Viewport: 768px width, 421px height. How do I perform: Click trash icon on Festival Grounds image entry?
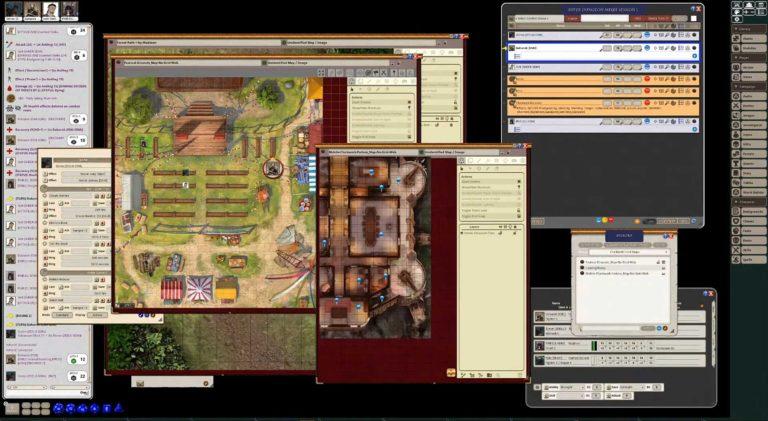coord(664,262)
